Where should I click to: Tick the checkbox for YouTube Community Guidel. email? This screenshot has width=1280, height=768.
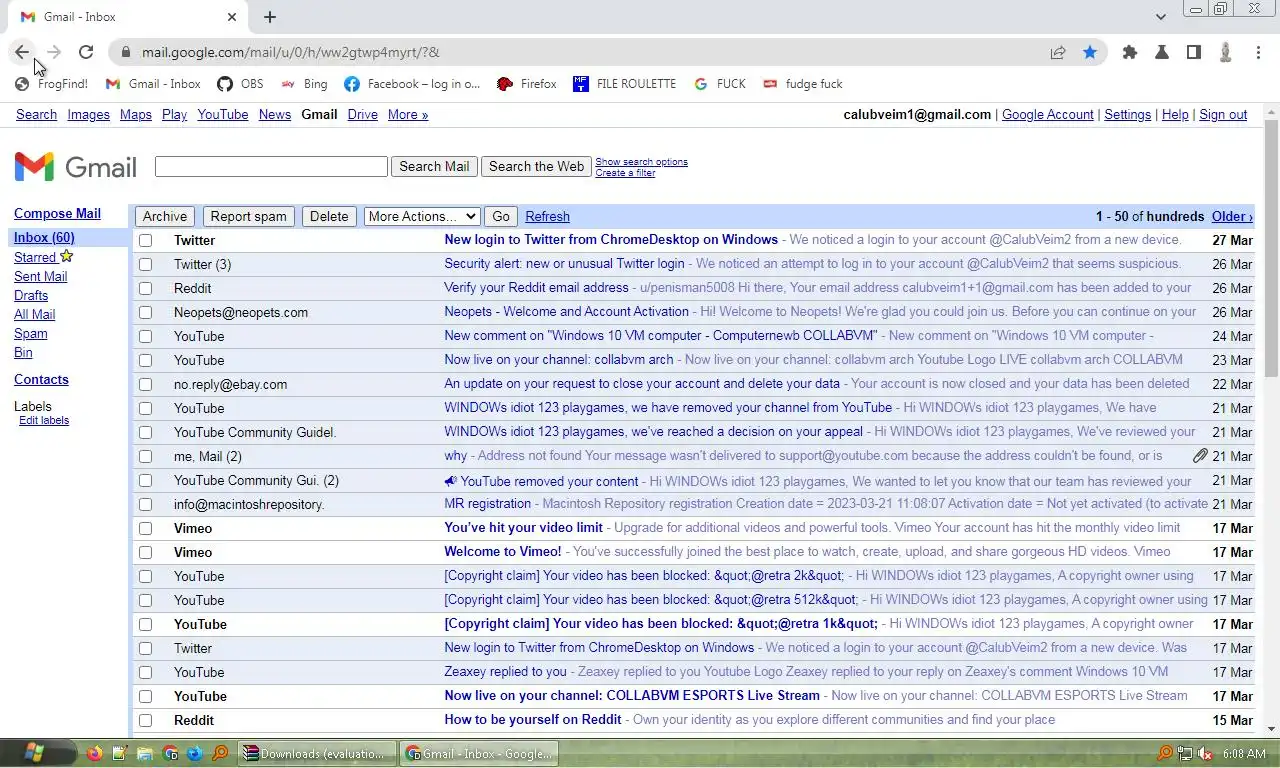(x=146, y=432)
